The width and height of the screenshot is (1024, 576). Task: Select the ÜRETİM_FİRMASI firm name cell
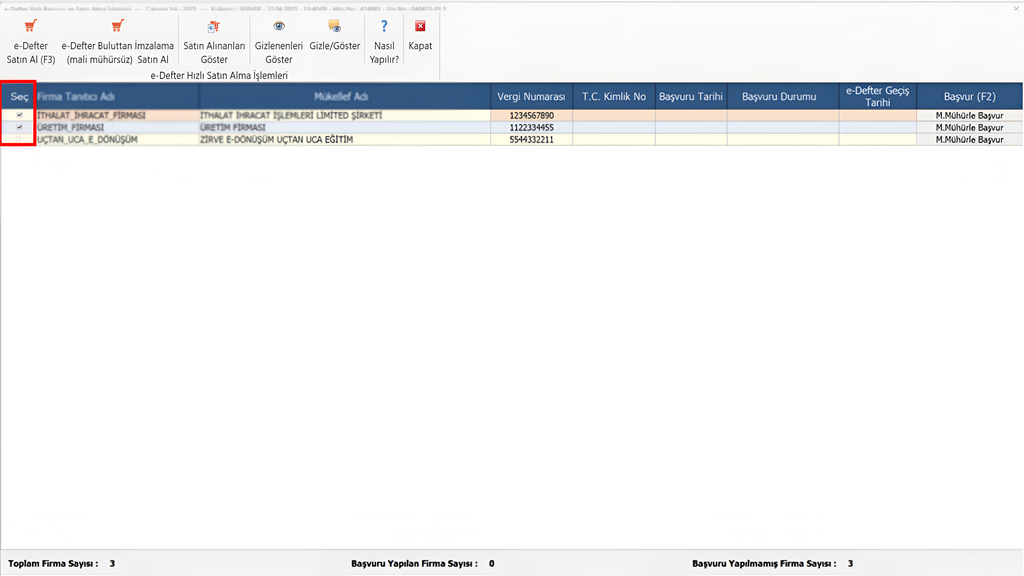[x=118, y=127]
